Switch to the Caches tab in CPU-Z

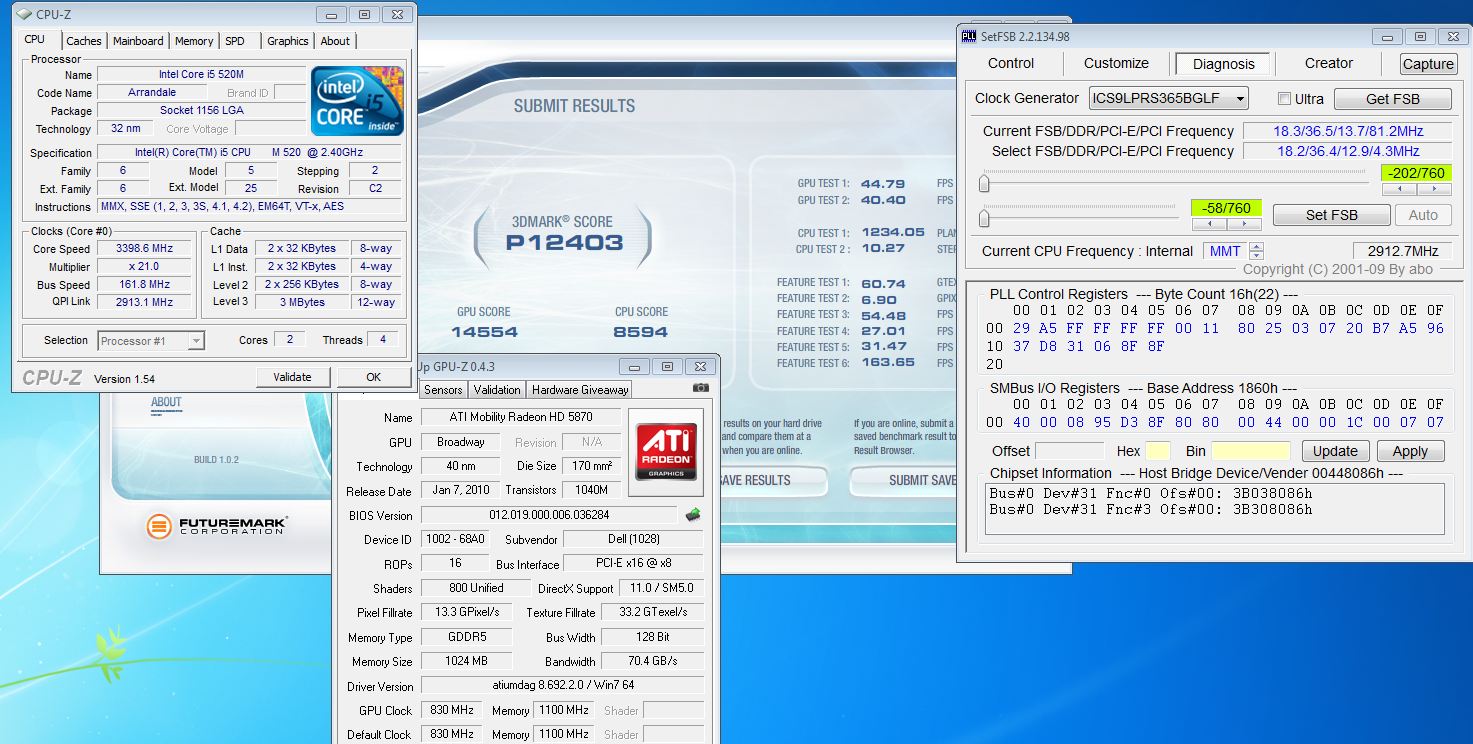pyautogui.click(x=84, y=41)
